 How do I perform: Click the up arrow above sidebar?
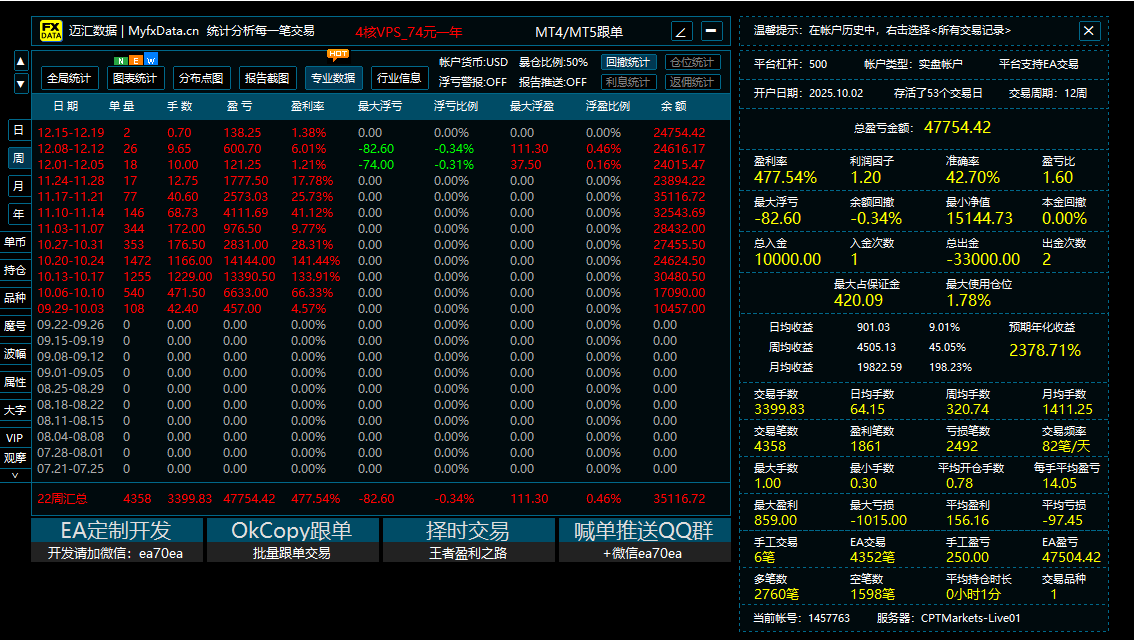point(20,60)
